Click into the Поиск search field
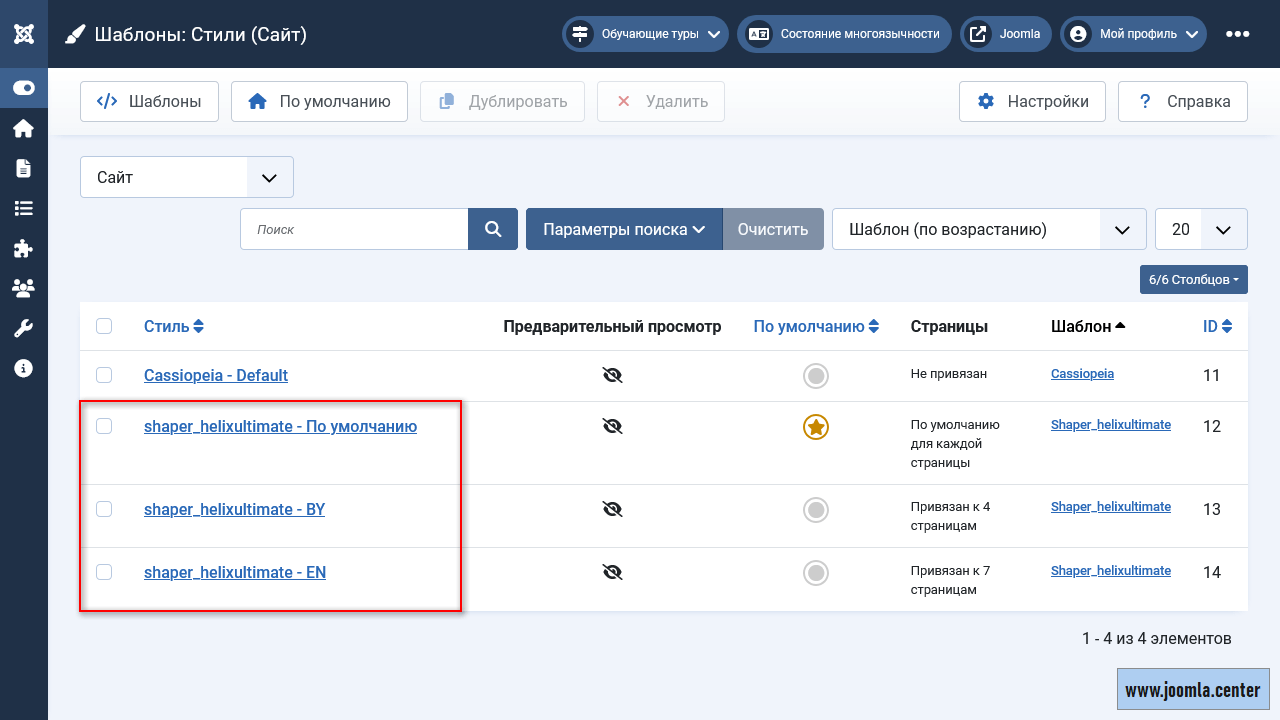Image resolution: width=1280 pixels, height=720 pixels. pos(354,229)
